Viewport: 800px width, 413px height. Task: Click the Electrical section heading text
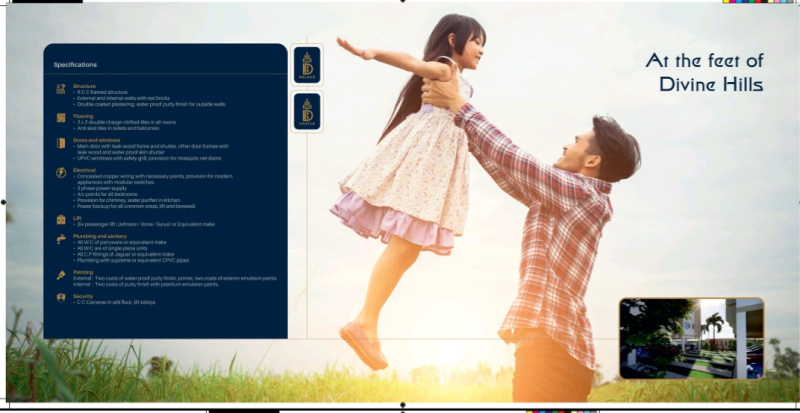[84, 170]
